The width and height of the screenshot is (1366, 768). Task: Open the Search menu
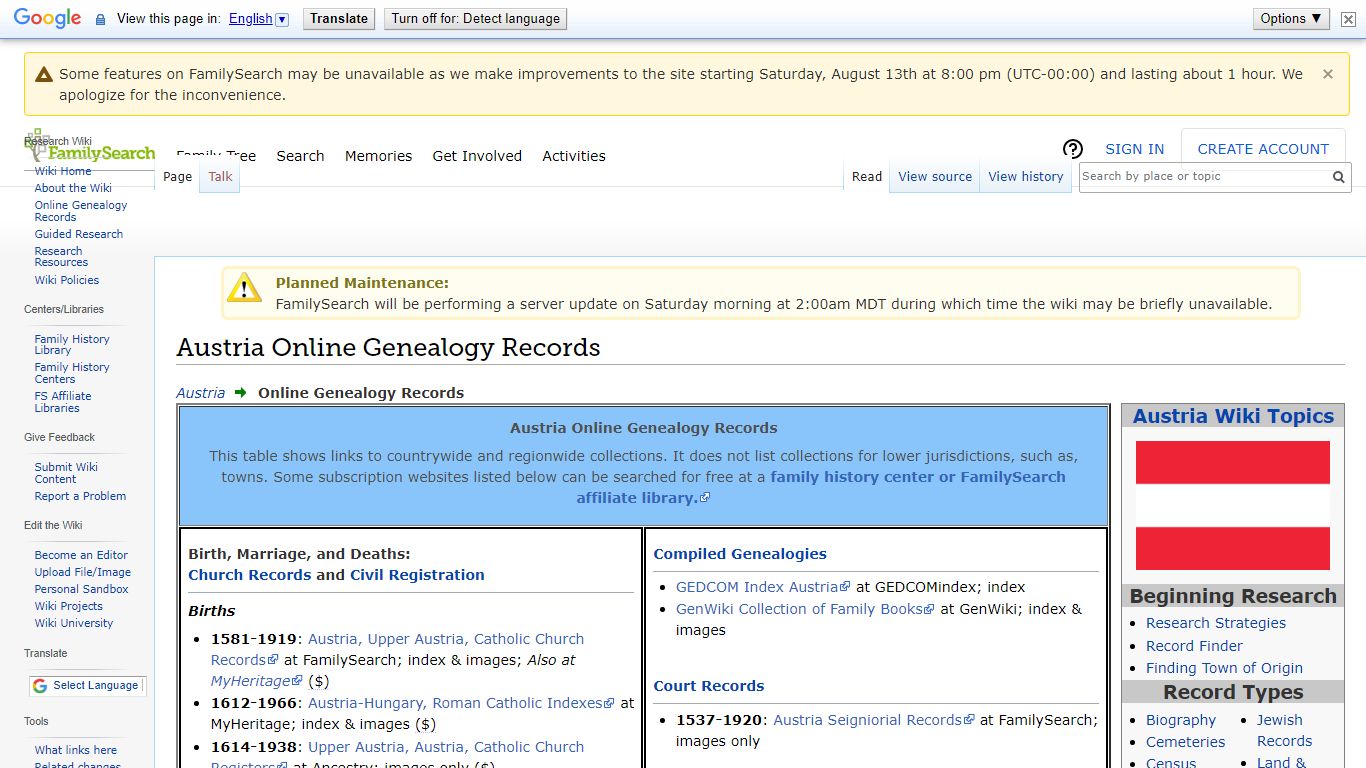click(x=300, y=156)
